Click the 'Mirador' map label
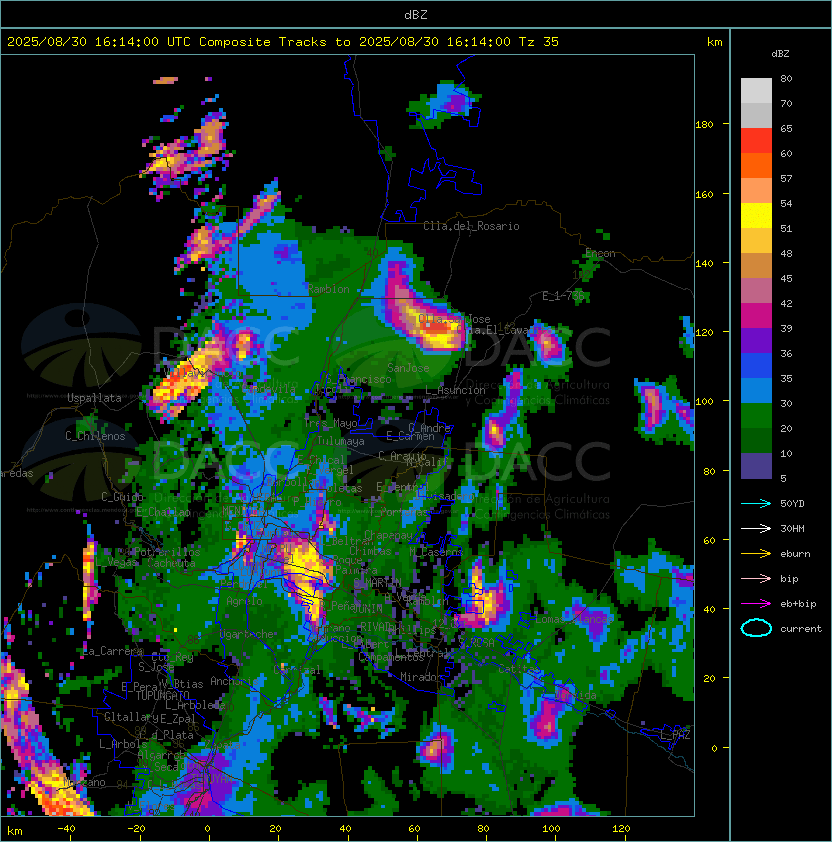This screenshot has width=832, height=842. click(422, 677)
